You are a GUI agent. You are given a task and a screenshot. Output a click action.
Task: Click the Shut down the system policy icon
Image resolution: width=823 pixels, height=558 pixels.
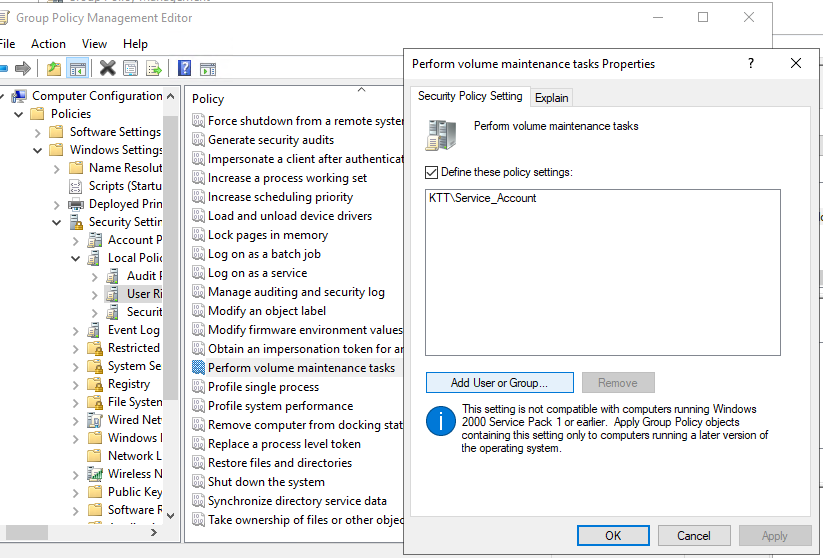pyautogui.click(x=198, y=481)
